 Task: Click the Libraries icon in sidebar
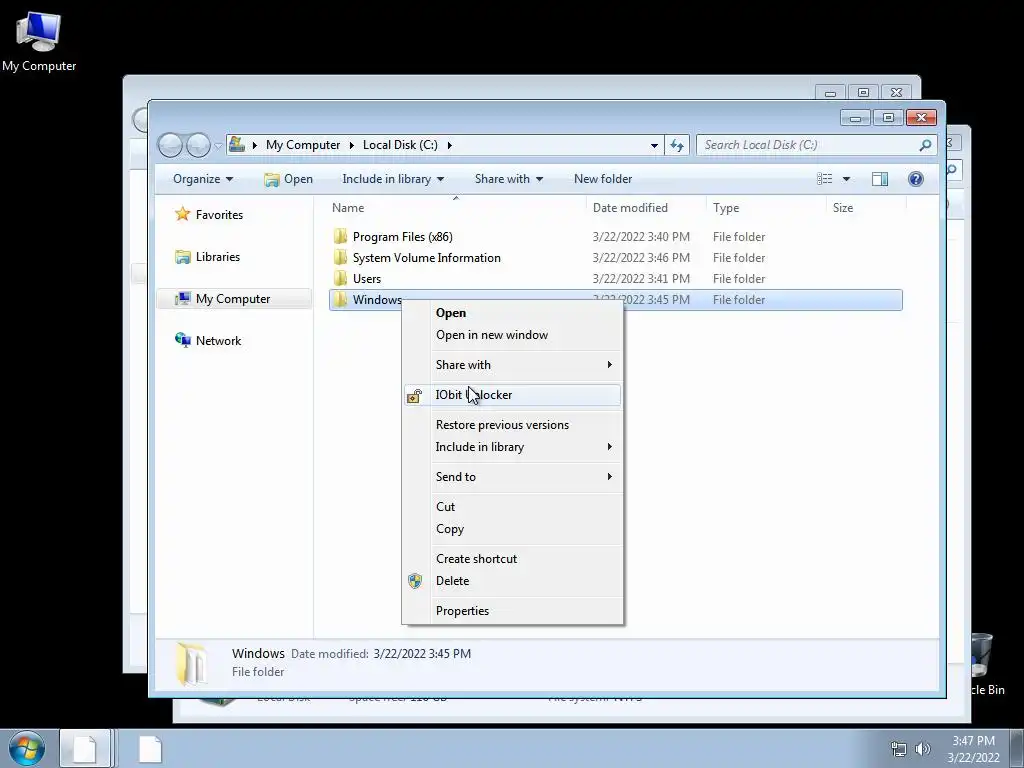click(182, 257)
